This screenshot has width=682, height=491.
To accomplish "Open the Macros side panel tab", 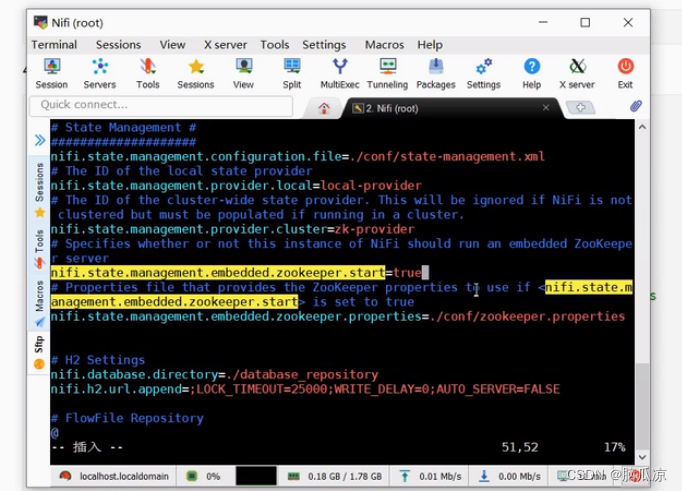I will (40, 303).
